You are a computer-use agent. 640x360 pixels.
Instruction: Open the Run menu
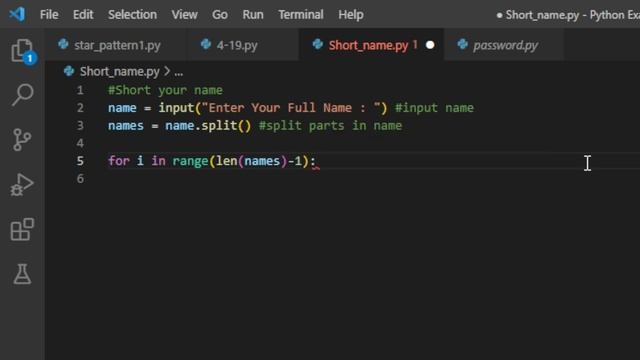[253, 15]
